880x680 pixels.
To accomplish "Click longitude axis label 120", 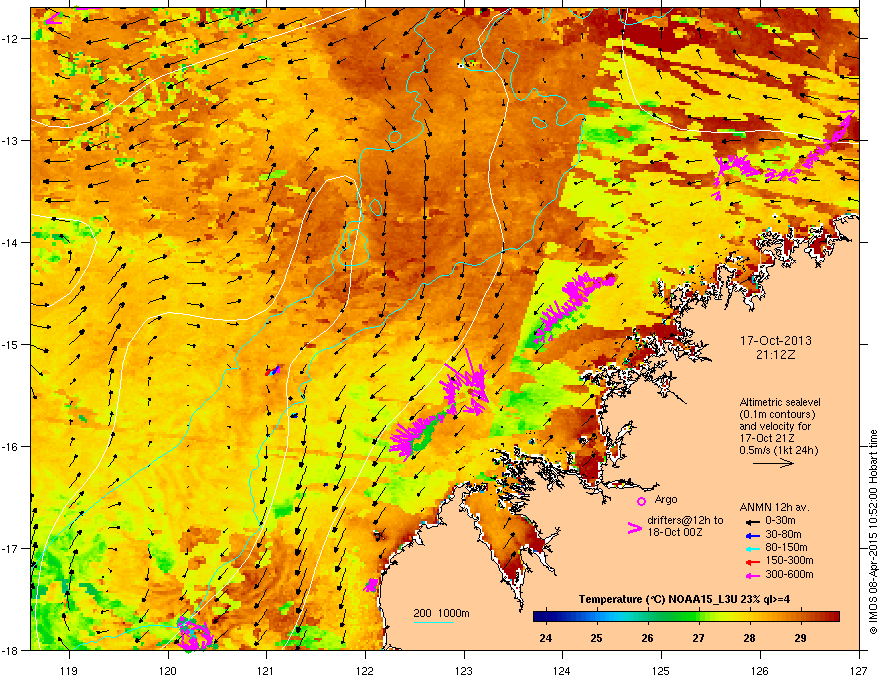I will point(168,670).
